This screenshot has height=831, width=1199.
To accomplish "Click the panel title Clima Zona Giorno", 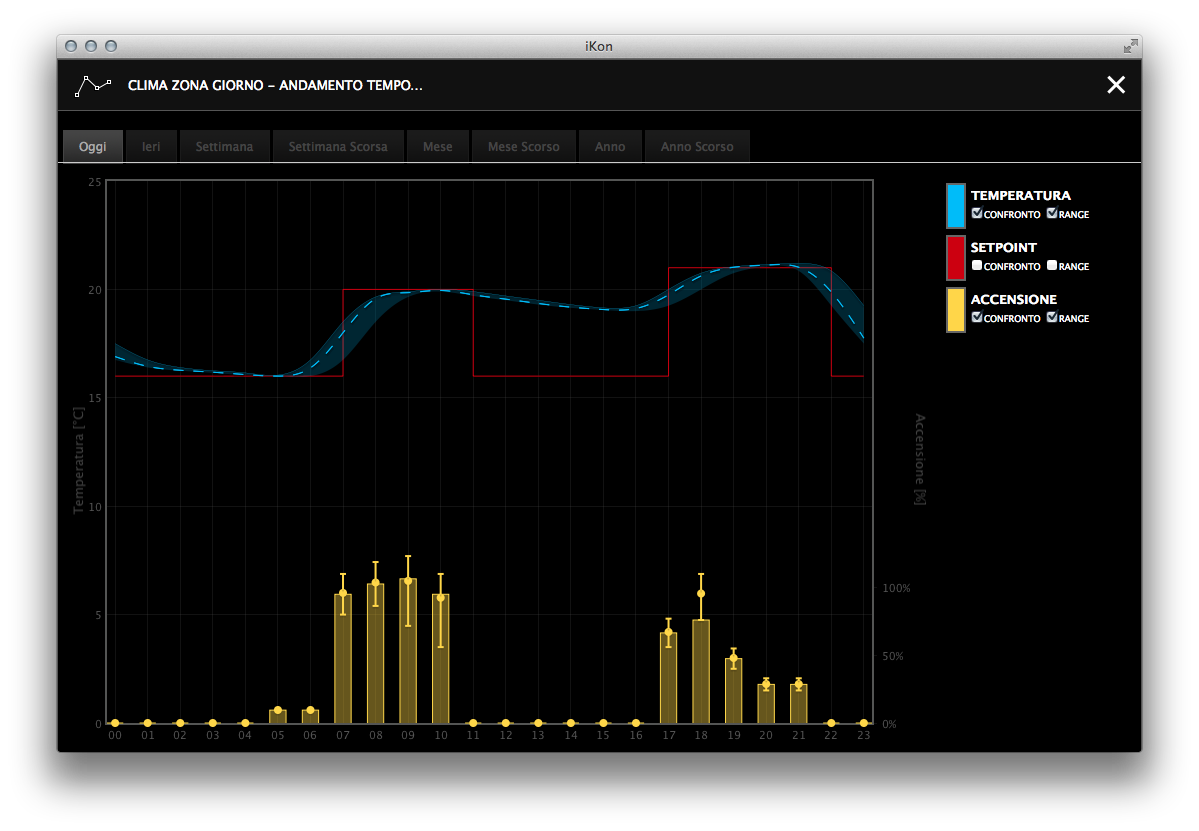I will pos(275,86).
